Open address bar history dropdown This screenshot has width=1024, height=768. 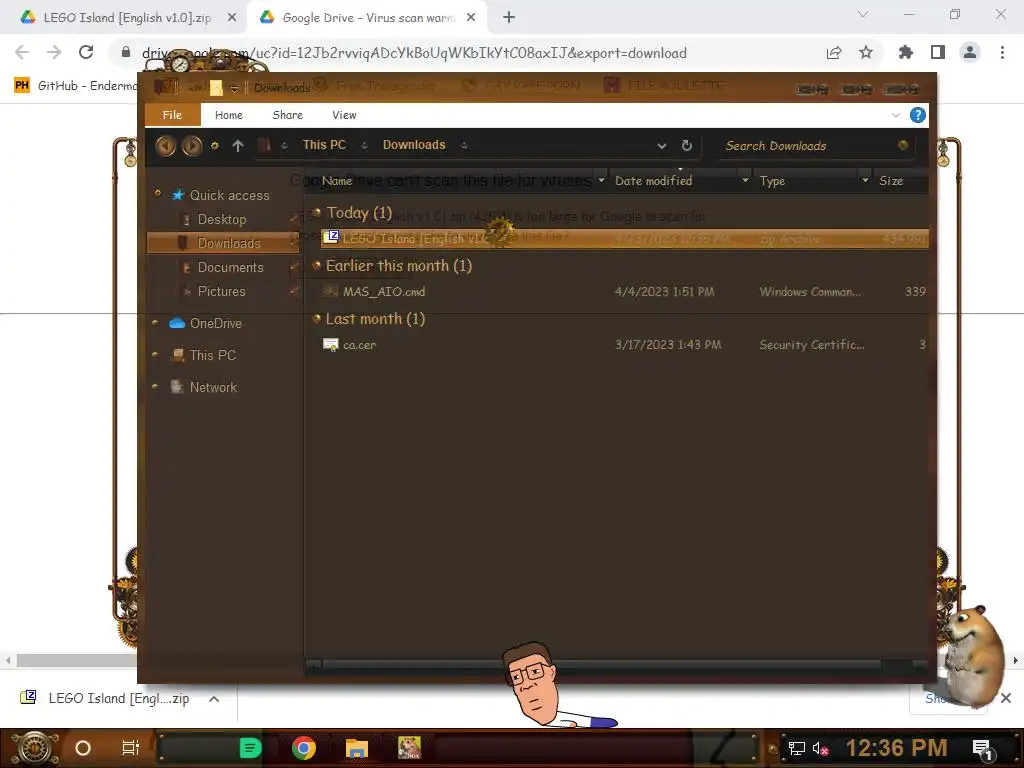tap(662, 146)
